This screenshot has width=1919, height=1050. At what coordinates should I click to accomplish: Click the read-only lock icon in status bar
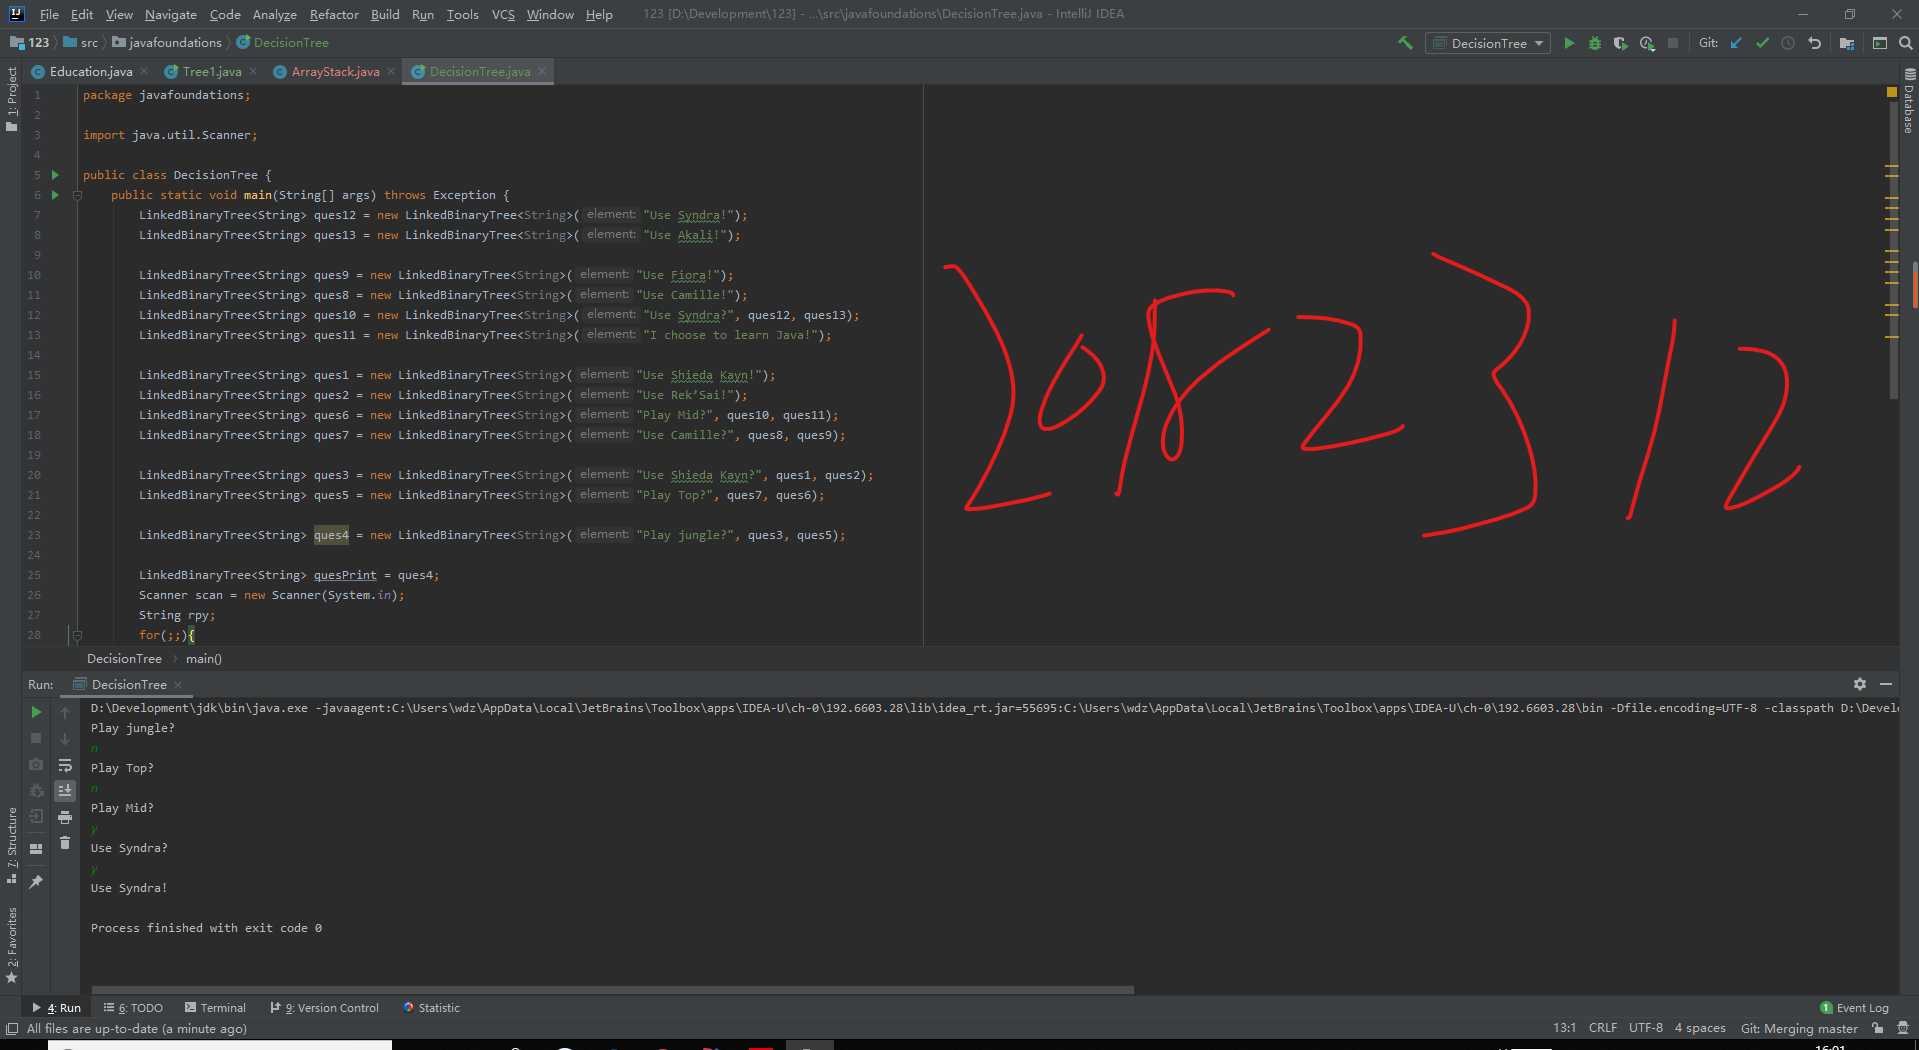[1877, 1028]
